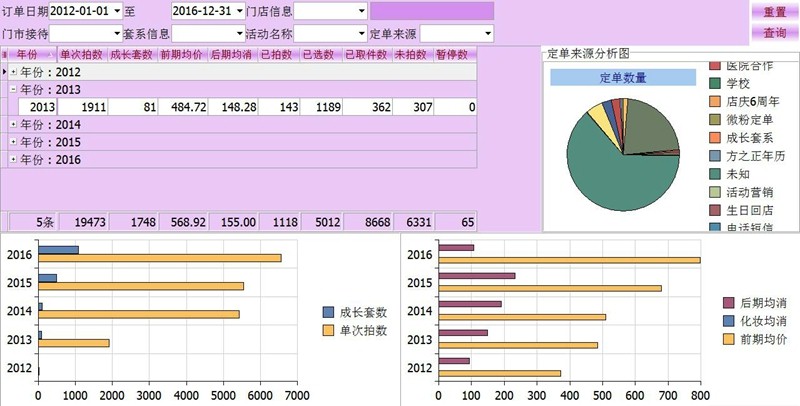Open the end date 2016-12-31 dropdown arrow
The image size is (800, 406).
(x=240, y=11)
